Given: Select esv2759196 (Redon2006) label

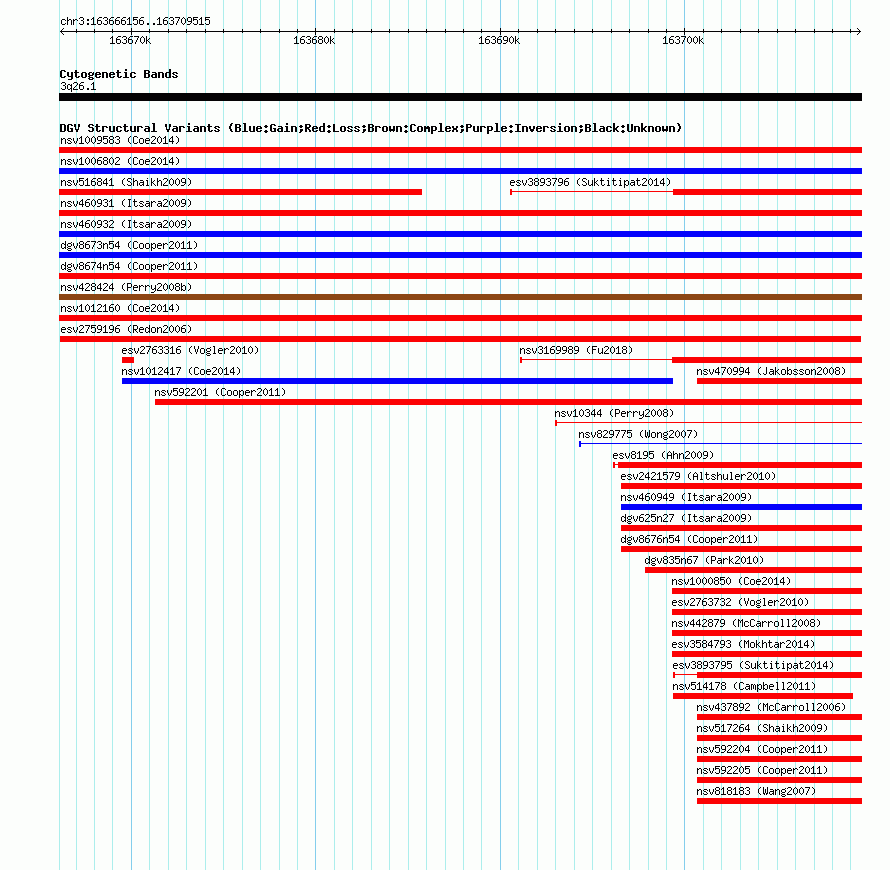Looking at the screenshot, I should (126, 329).
